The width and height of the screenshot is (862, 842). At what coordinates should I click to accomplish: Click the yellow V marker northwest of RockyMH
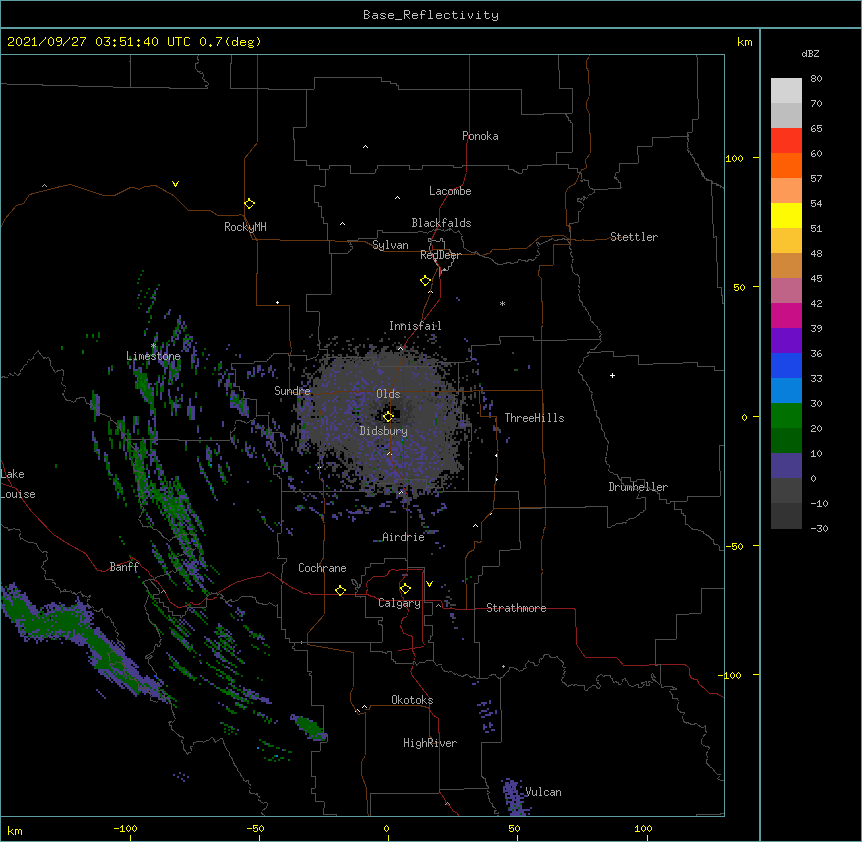click(x=175, y=184)
